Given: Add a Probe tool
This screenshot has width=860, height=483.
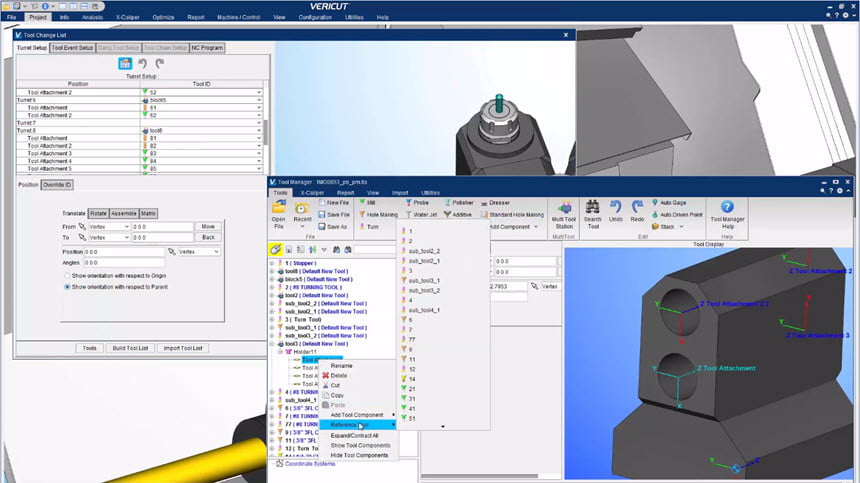Looking at the screenshot, I should (417, 203).
